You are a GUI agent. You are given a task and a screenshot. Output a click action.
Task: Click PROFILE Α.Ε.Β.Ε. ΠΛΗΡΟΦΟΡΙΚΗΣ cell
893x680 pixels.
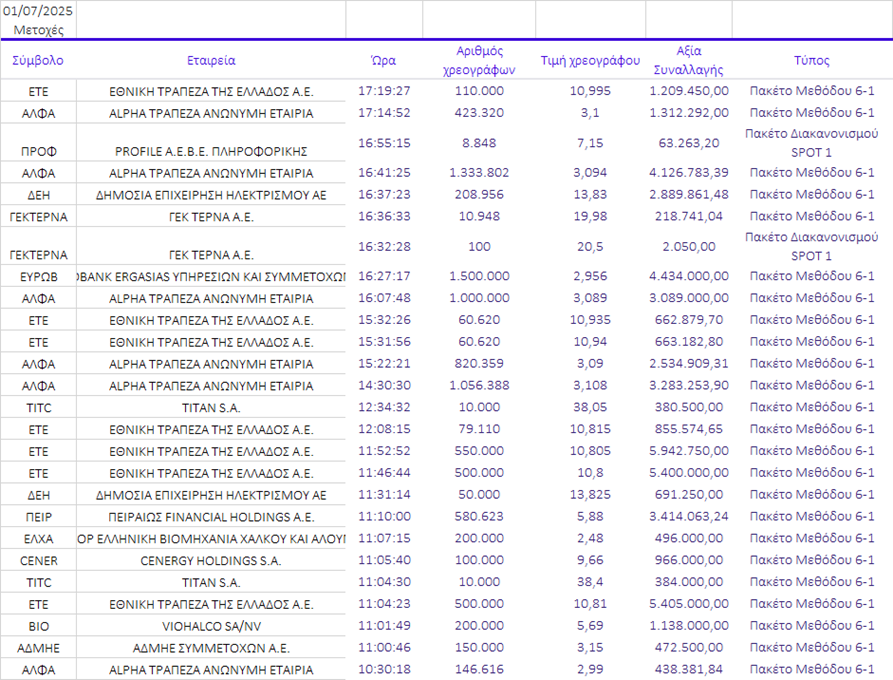[x=211, y=151]
